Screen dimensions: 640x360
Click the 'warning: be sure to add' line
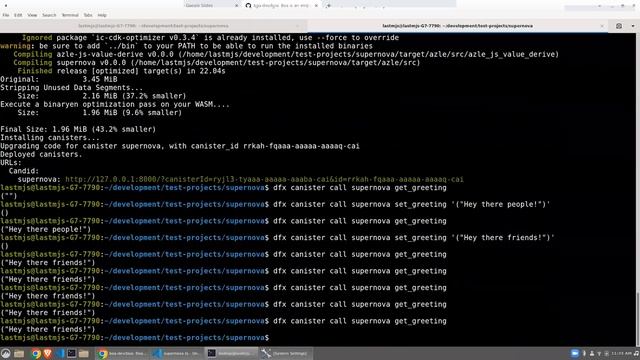(187, 46)
